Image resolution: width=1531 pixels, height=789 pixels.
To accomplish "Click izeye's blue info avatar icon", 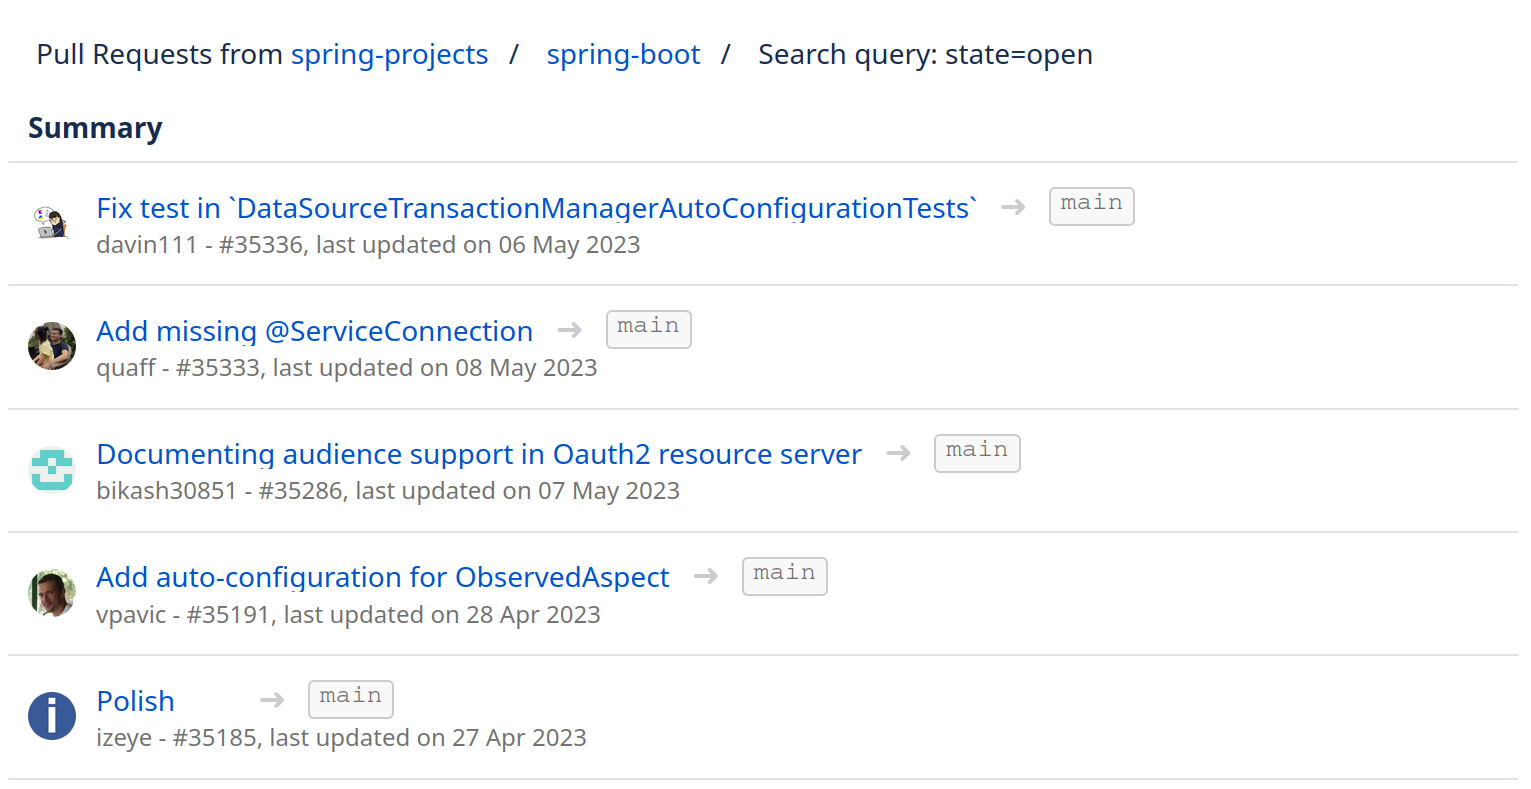I will point(51,716).
